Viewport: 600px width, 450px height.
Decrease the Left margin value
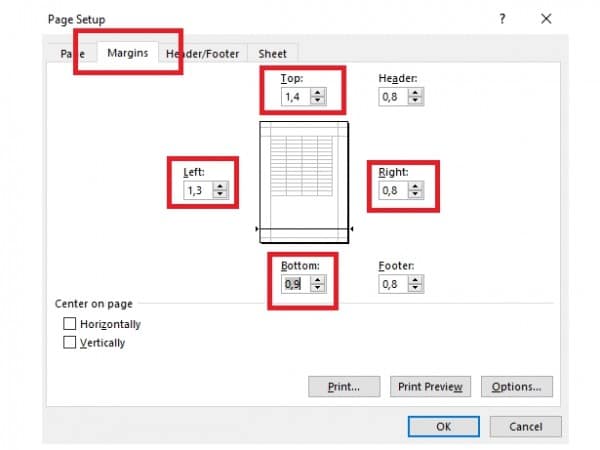tap(220, 194)
